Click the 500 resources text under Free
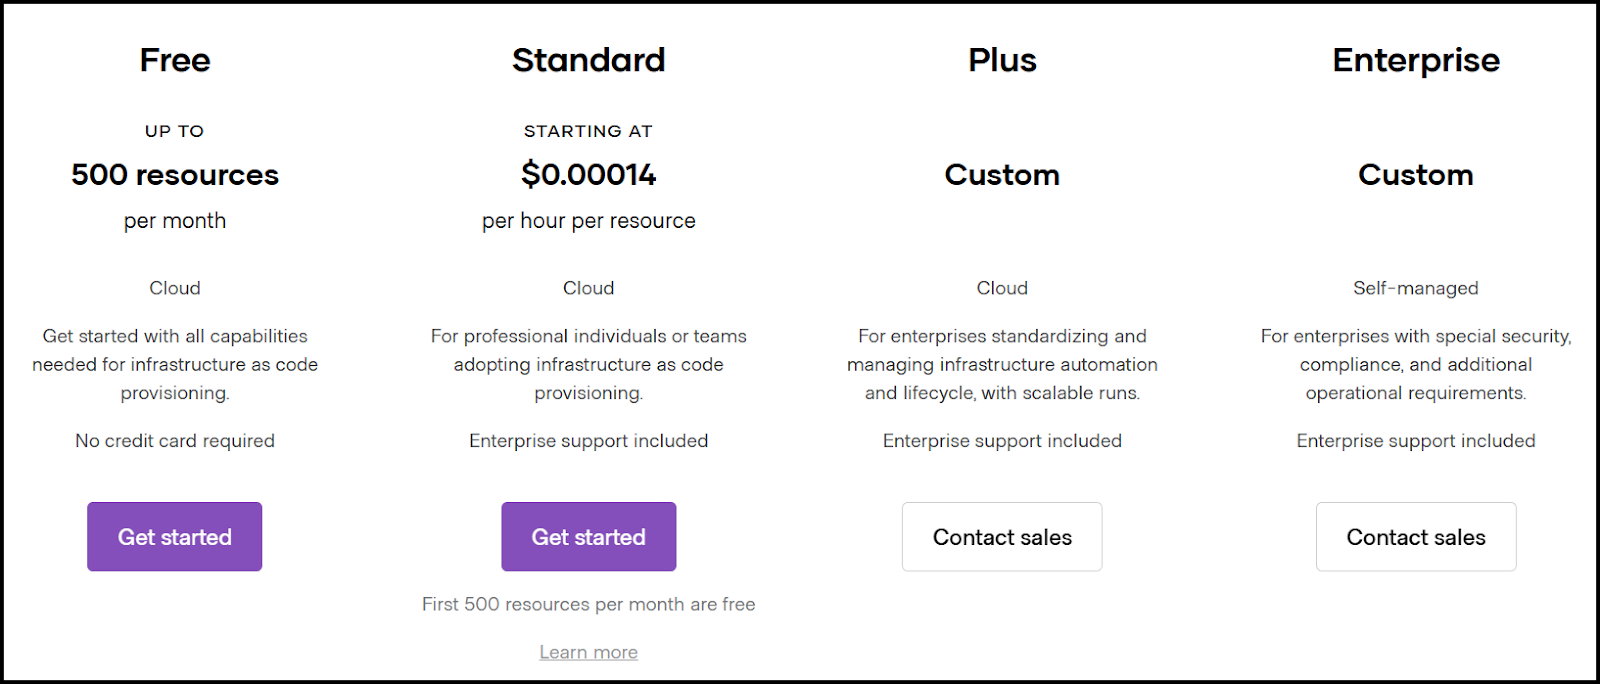The width and height of the screenshot is (1600, 684). [174, 174]
